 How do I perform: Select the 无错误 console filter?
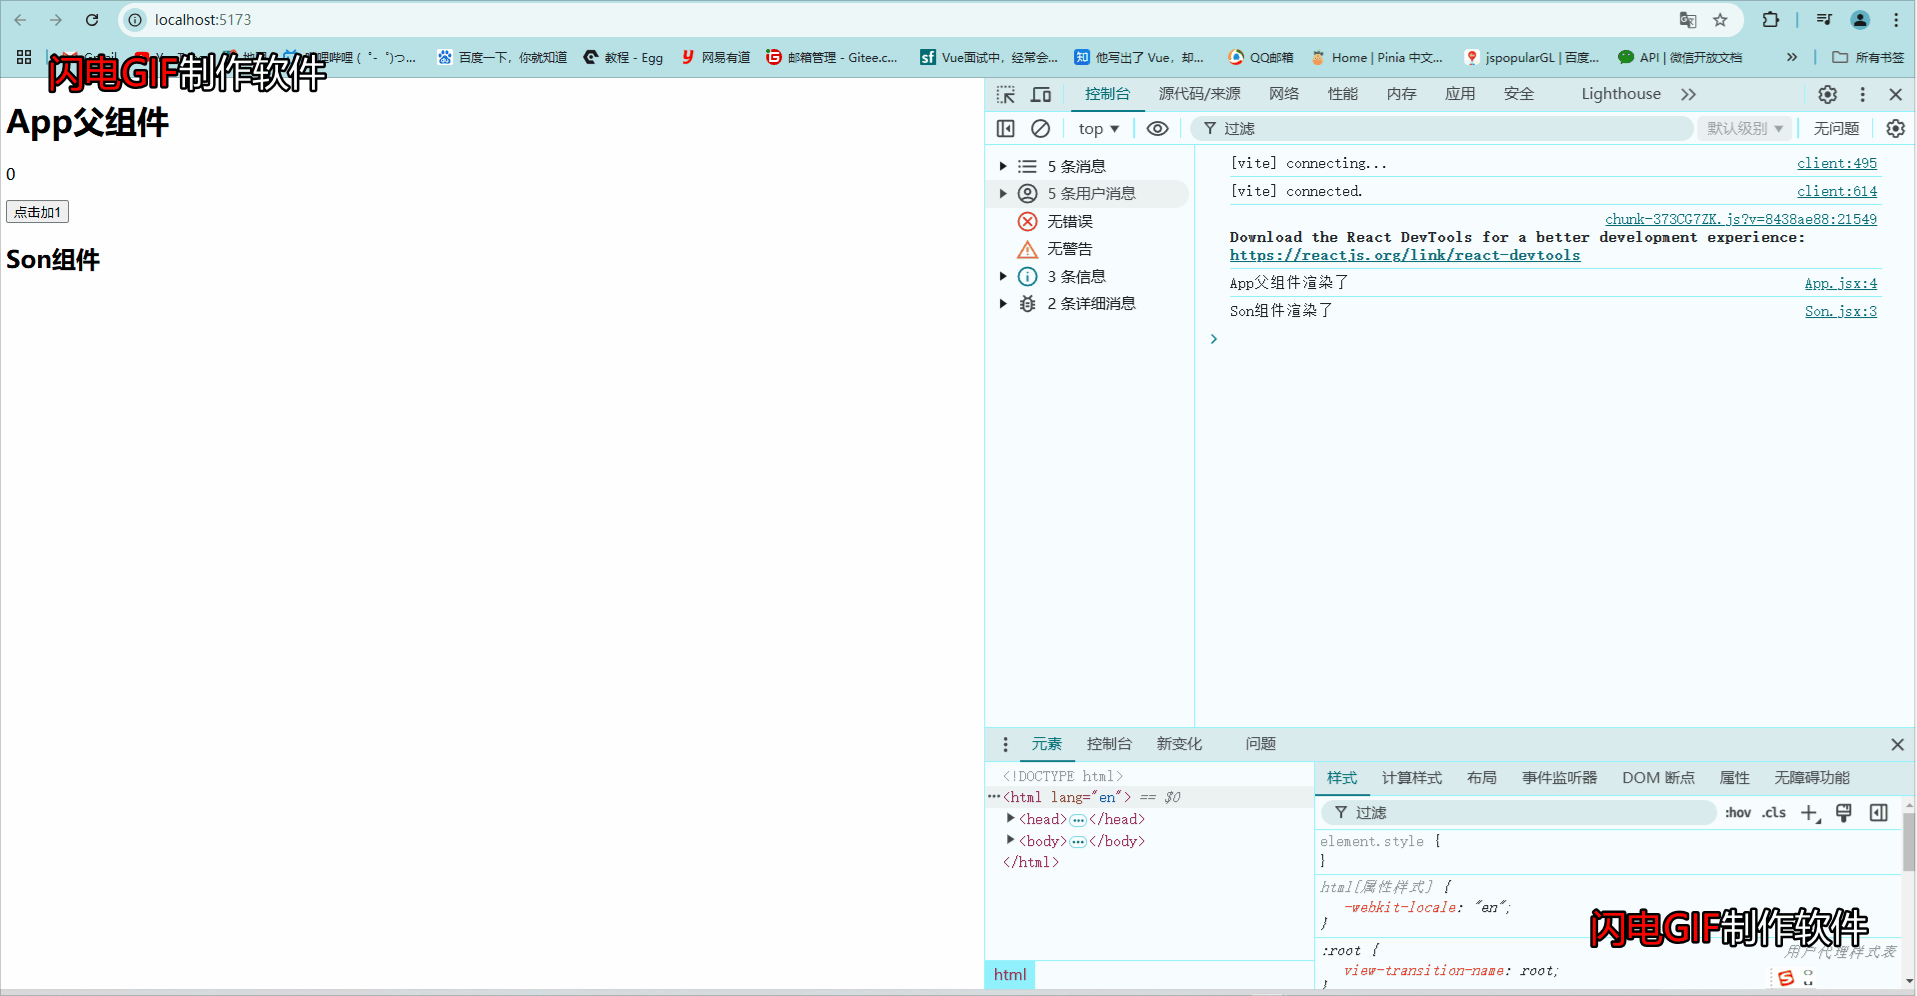coord(1070,221)
